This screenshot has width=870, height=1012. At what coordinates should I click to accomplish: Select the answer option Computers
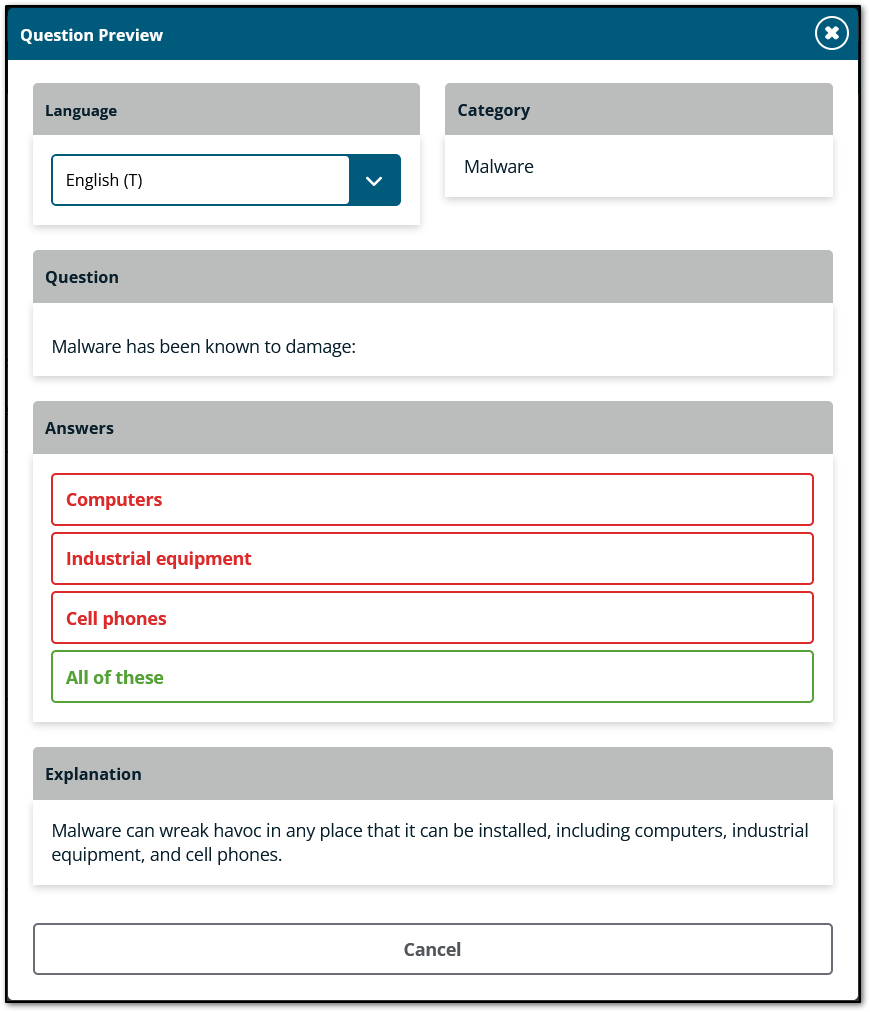pos(432,499)
